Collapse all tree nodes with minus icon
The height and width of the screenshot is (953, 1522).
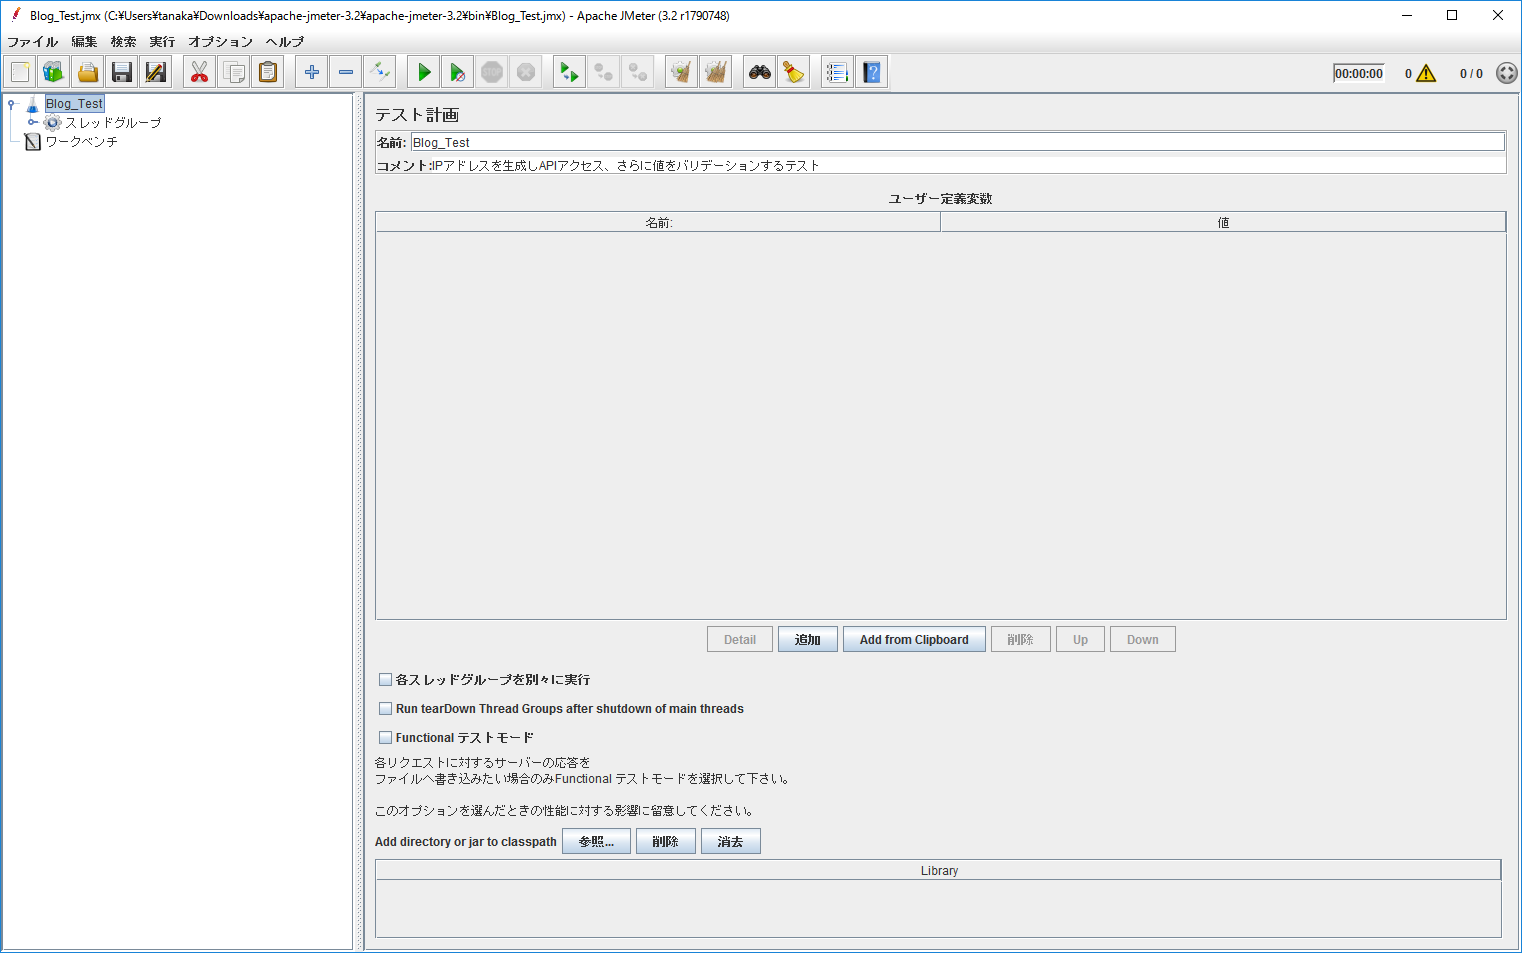point(346,72)
